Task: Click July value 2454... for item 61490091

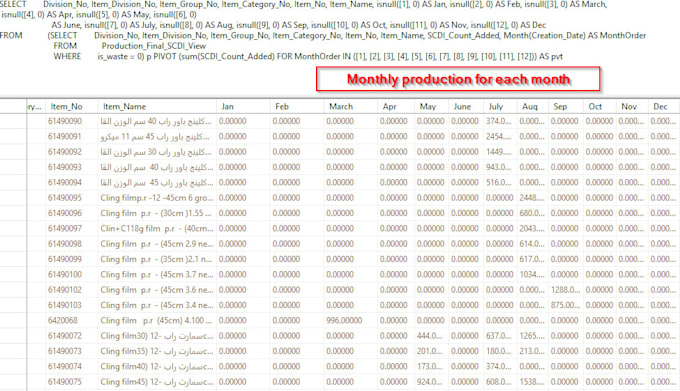Action: pyautogui.click(x=498, y=137)
